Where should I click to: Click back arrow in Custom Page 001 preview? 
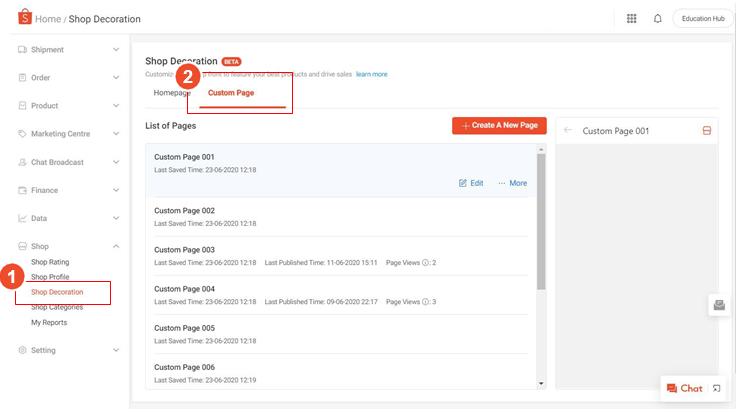(568, 131)
